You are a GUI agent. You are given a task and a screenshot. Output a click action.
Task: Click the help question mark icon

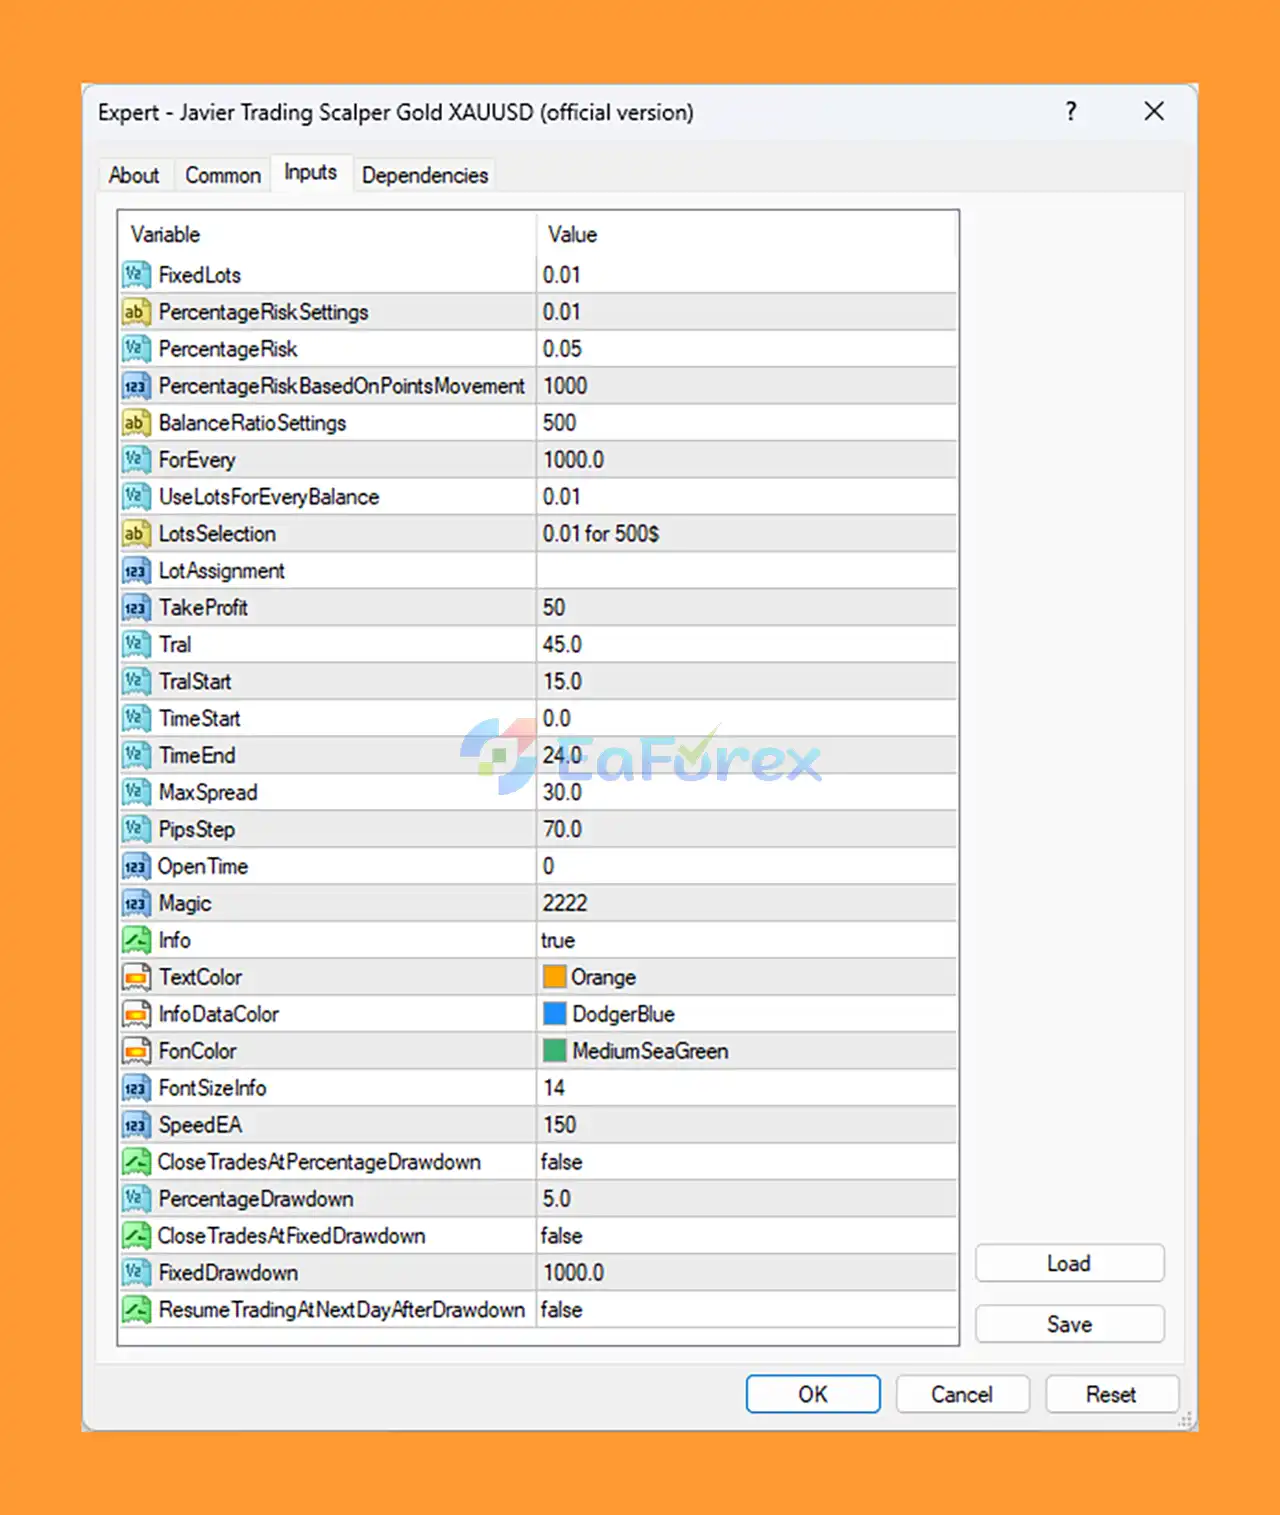coord(1071,111)
